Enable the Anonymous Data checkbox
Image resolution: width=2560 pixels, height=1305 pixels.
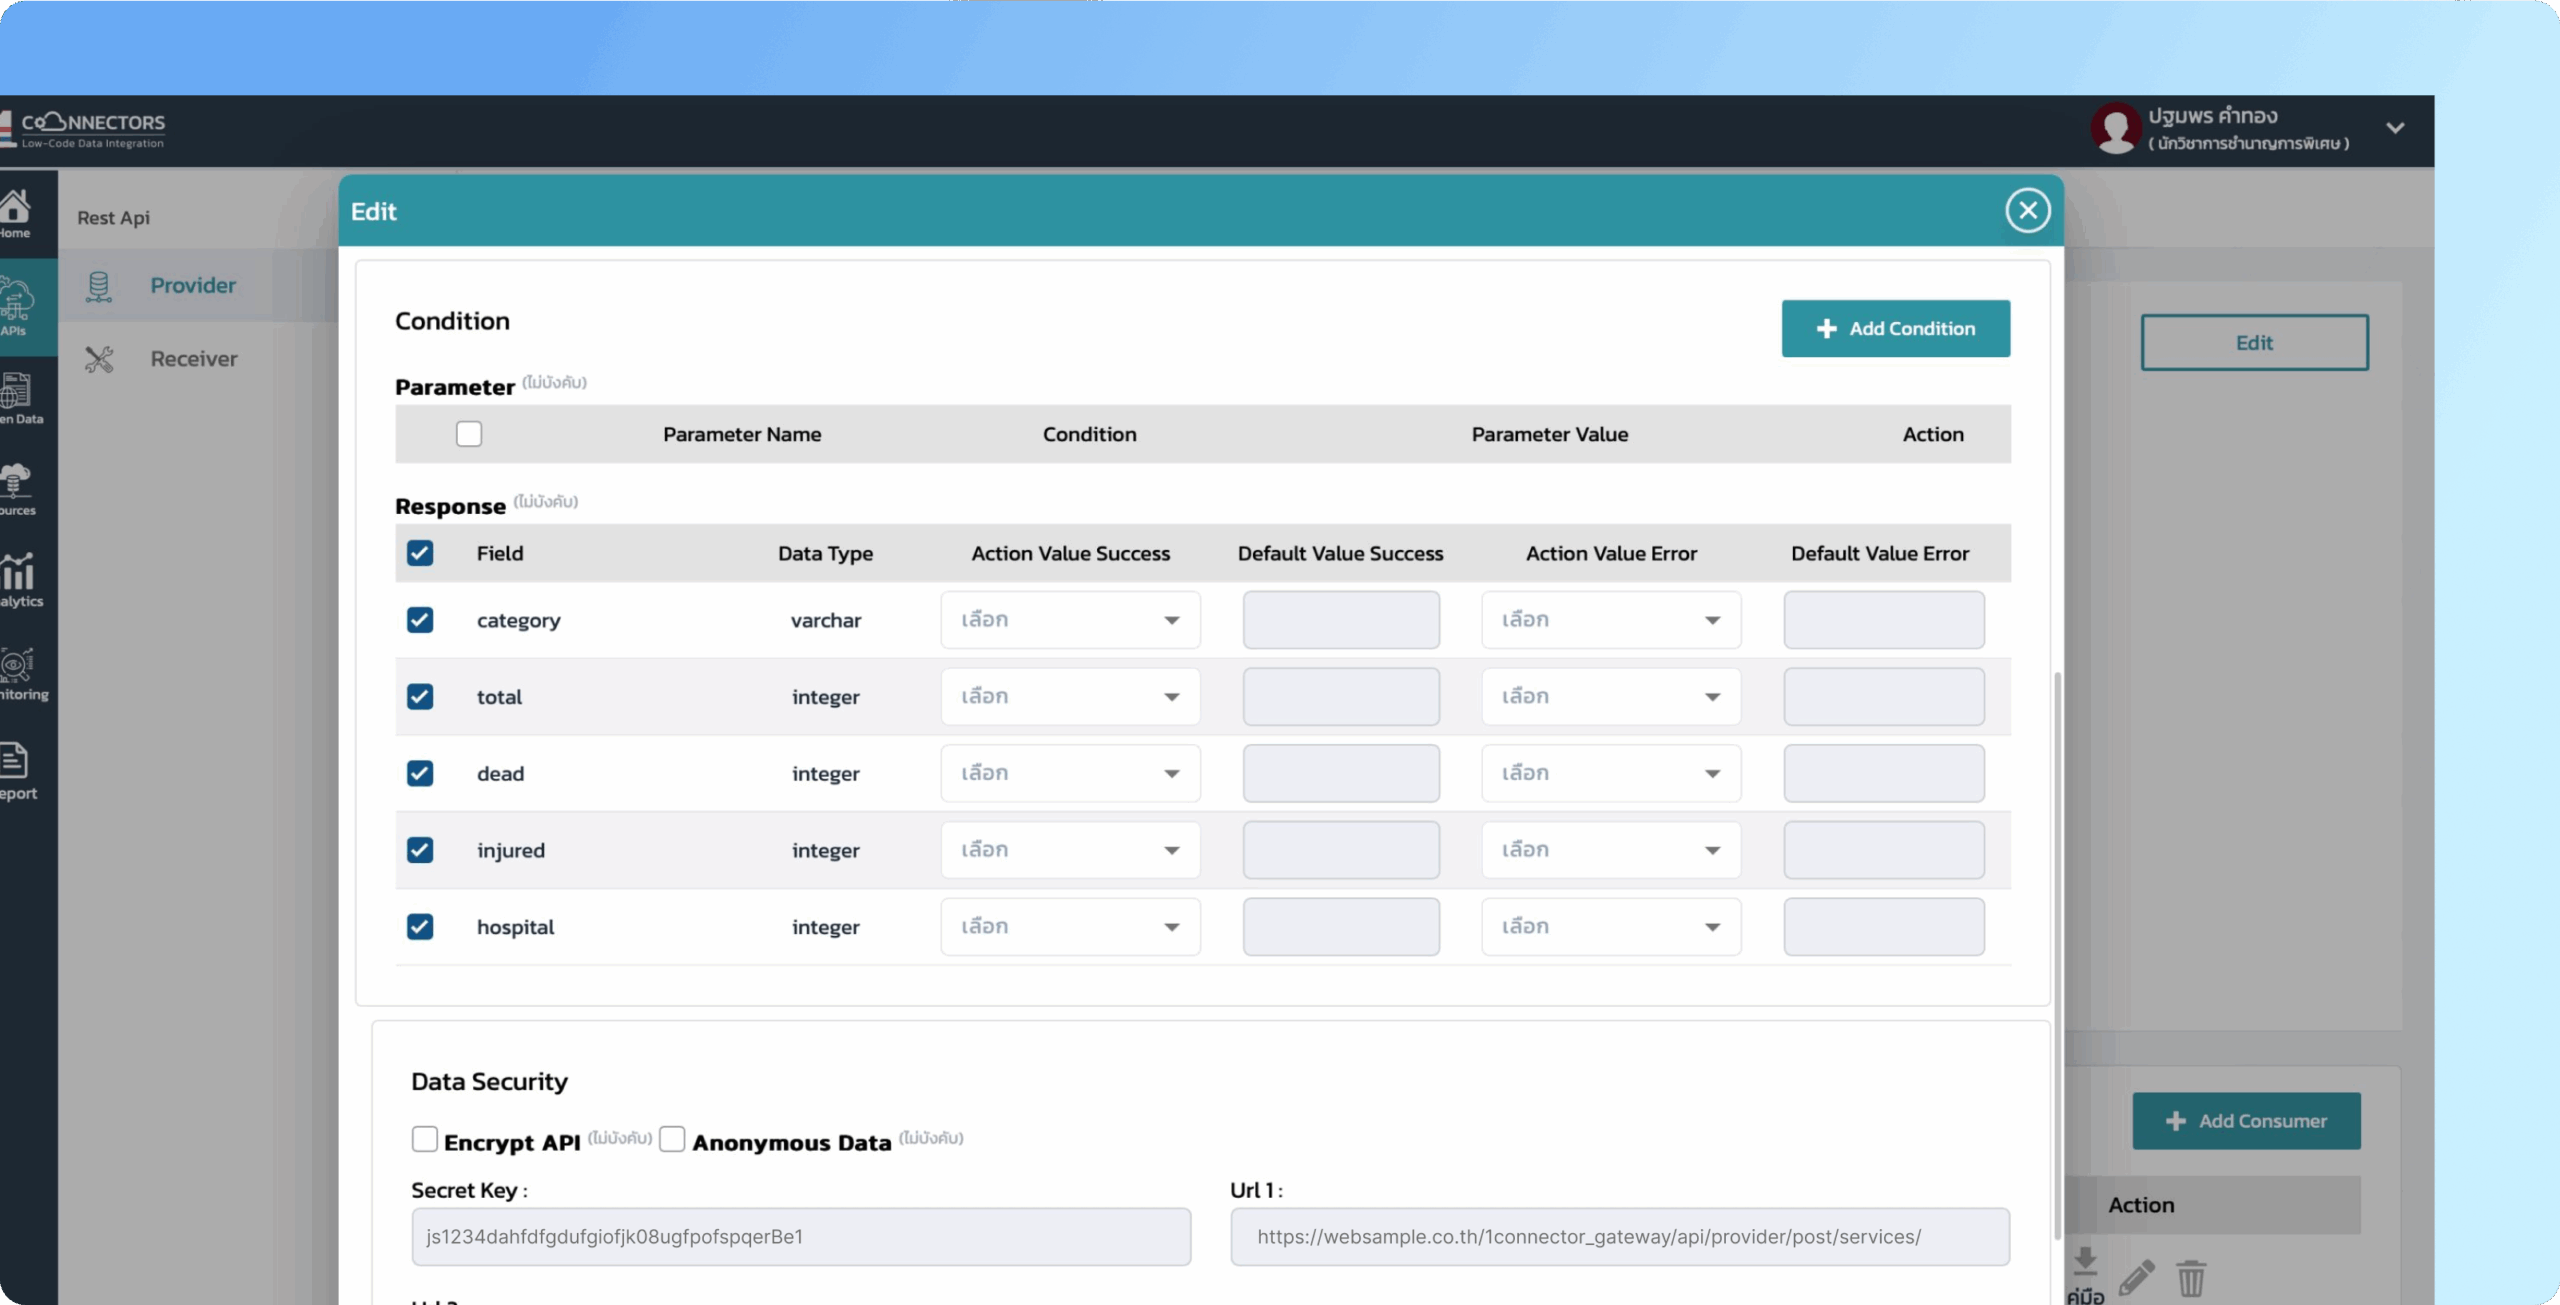point(672,1139)
